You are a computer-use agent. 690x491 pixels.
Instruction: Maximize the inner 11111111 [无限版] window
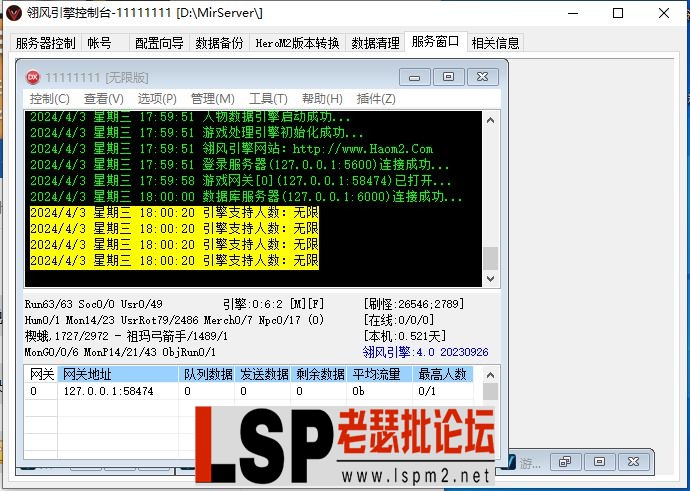[448, 77]
